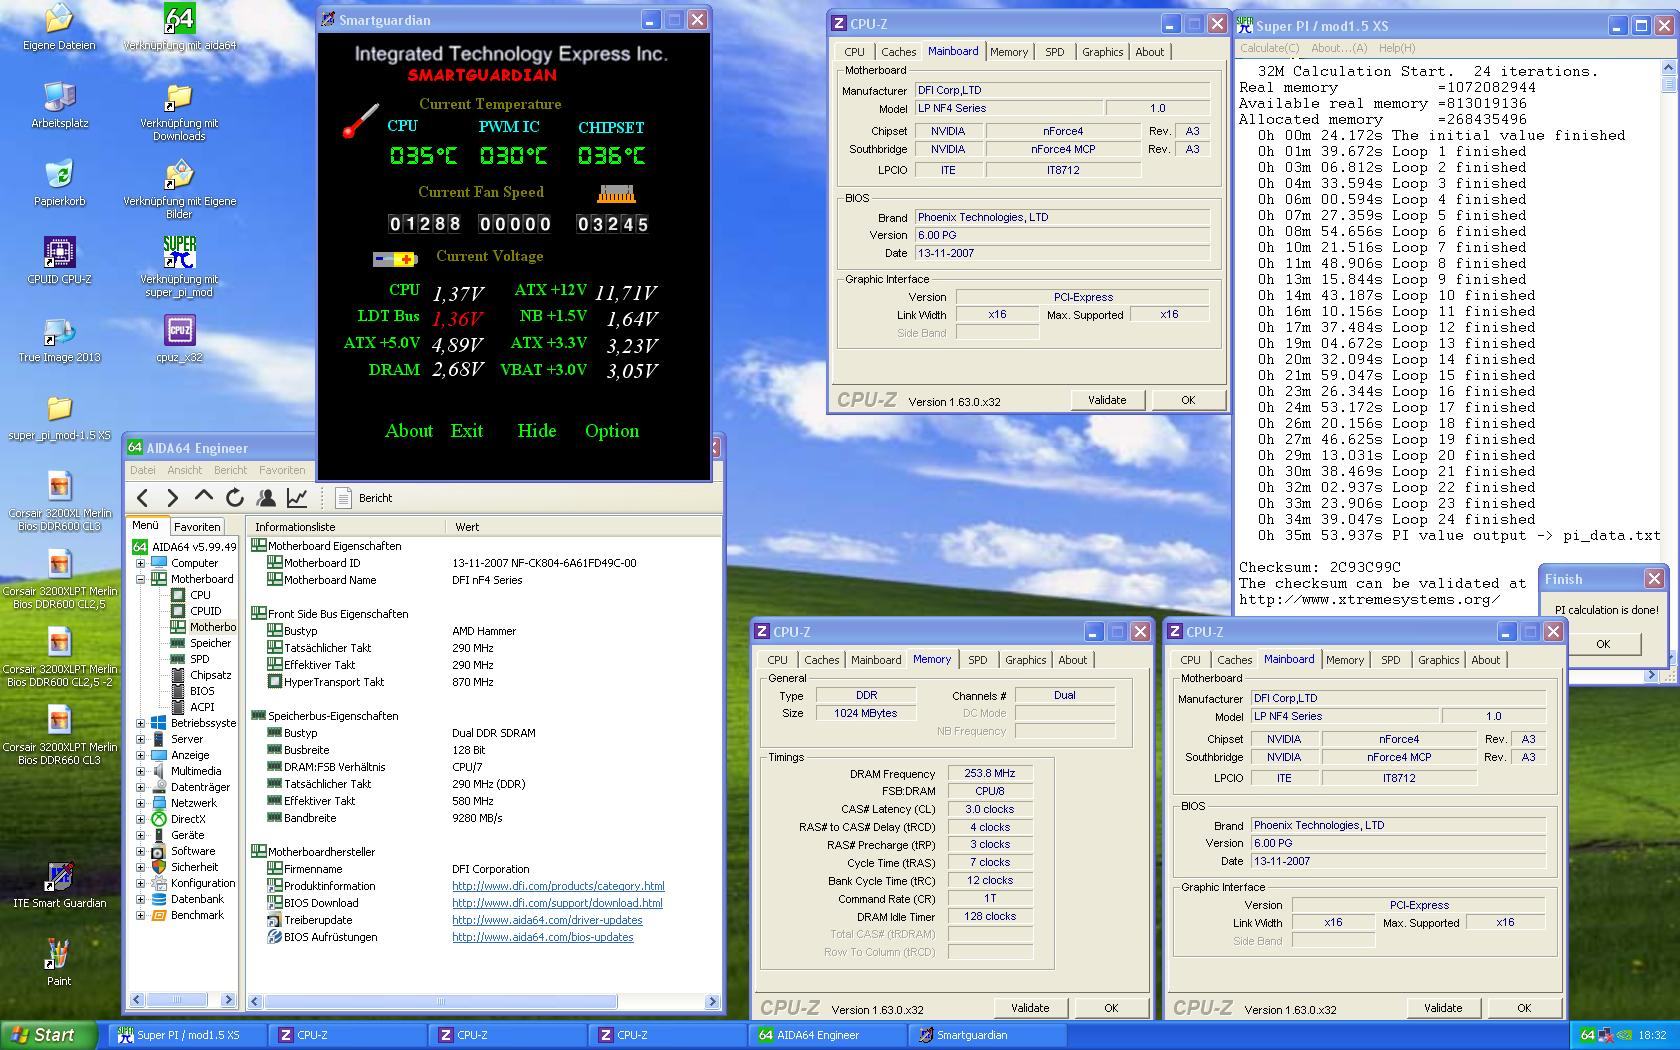Open Help(H) menu in Super PI

pos(1397,48)
